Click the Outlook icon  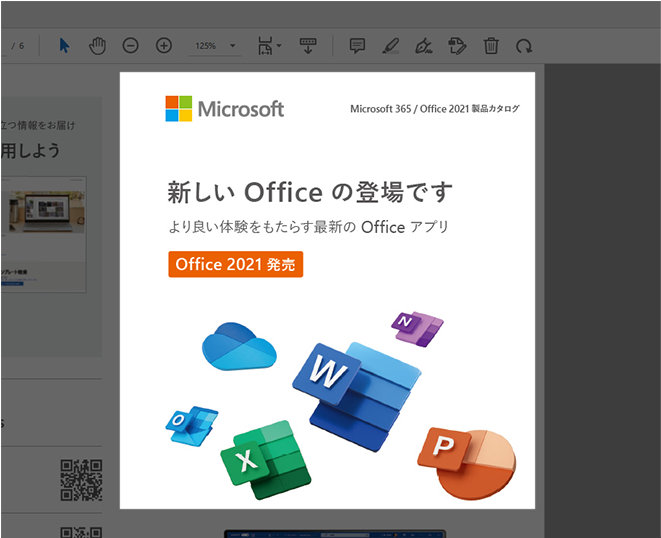pyautogui.click(x=192, y=426)
